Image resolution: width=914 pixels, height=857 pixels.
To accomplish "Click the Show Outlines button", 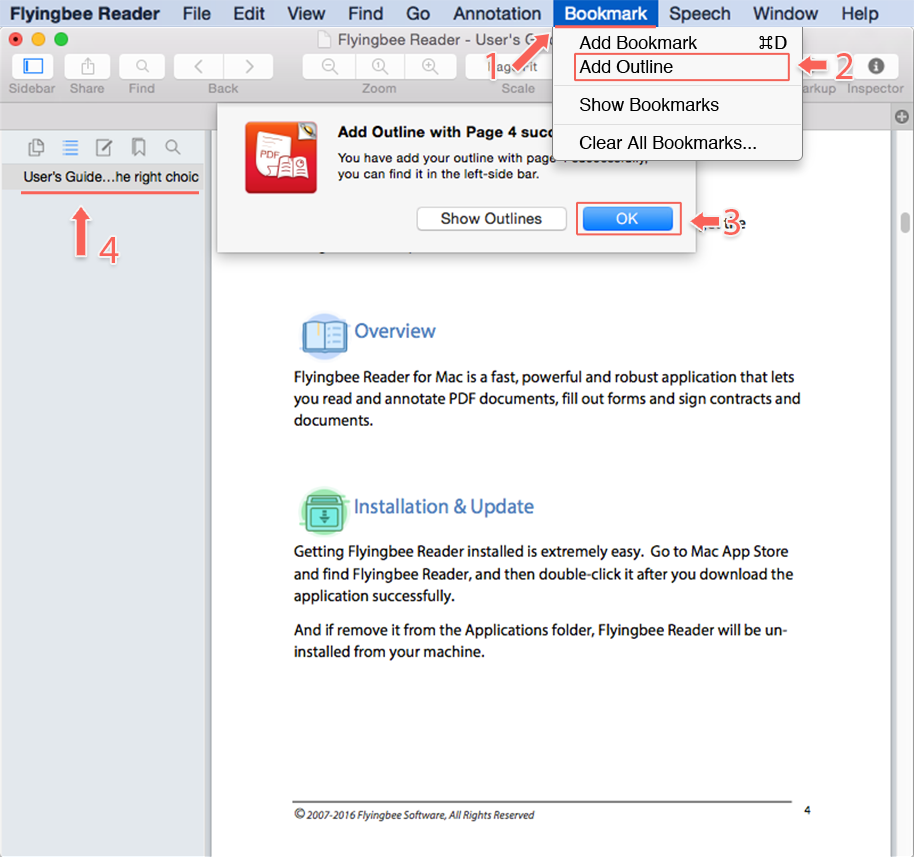I will [491, 219].
